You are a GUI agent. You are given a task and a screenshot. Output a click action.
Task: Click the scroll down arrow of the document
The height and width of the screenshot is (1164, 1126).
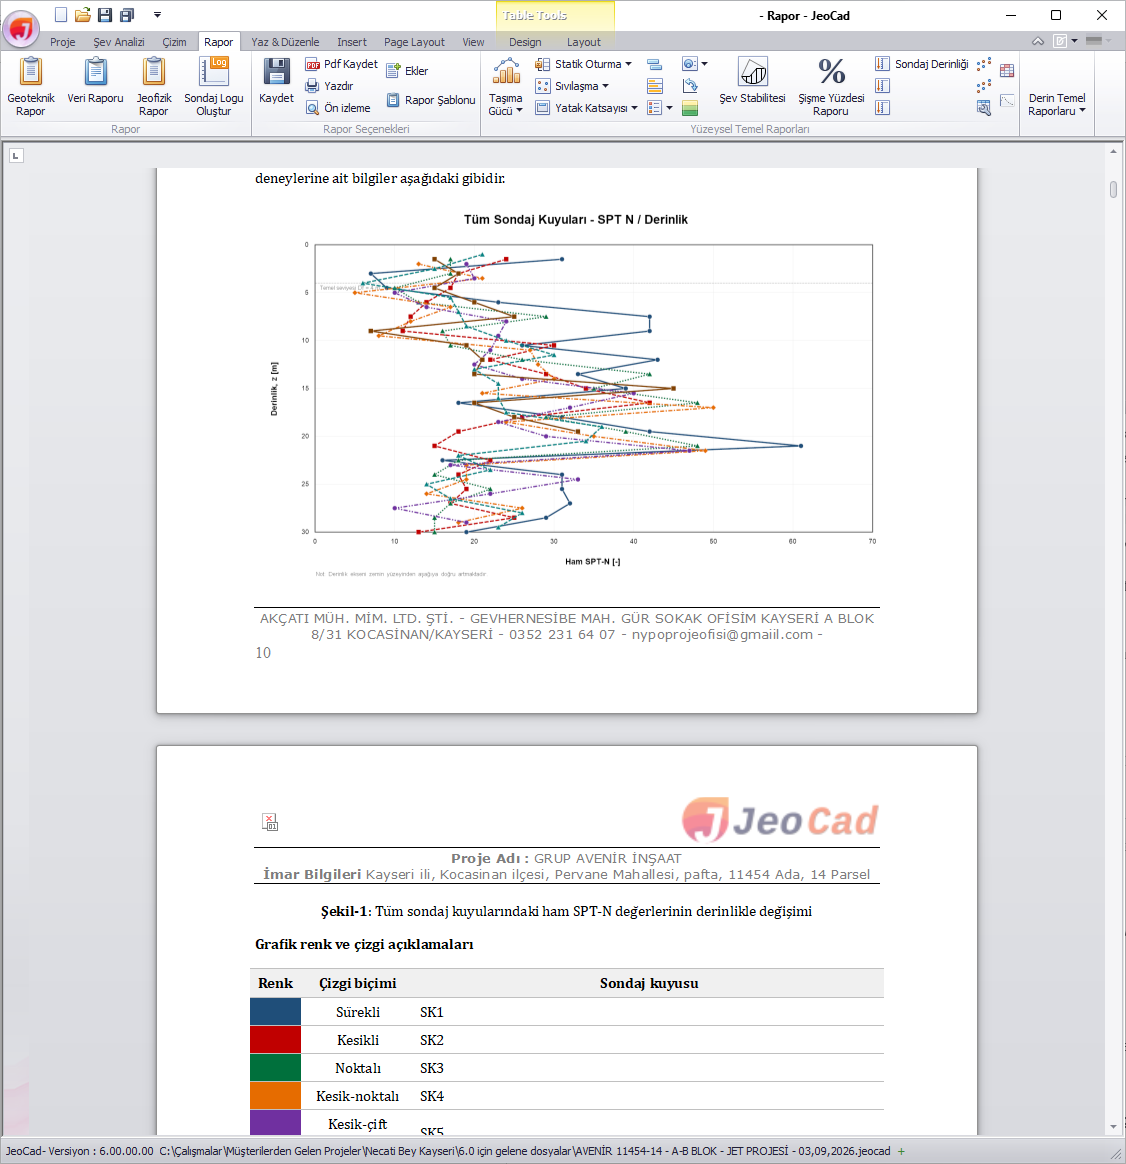(x=1113, y=1127)
